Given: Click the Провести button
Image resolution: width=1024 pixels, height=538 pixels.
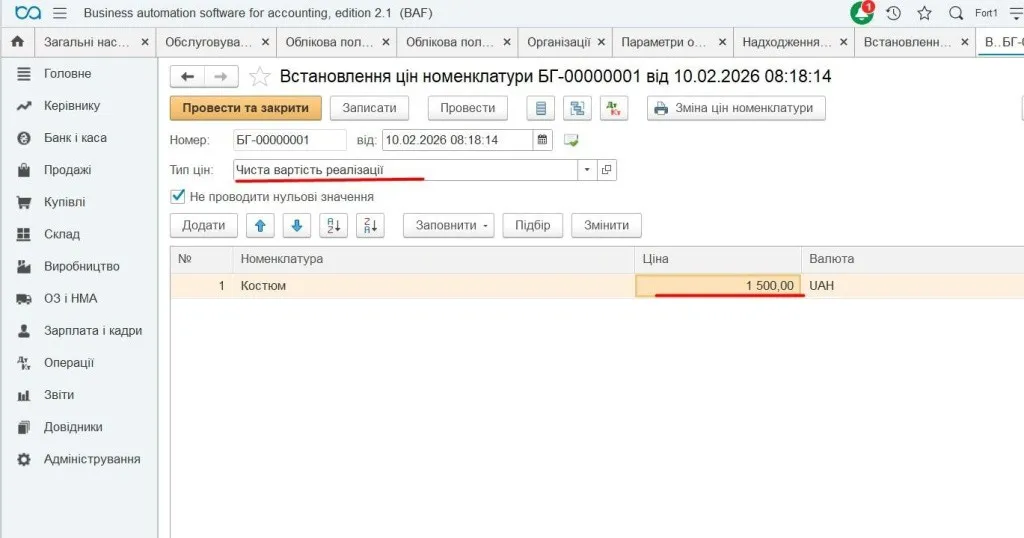Looking at the screenshot, I should tap(468, 108).
